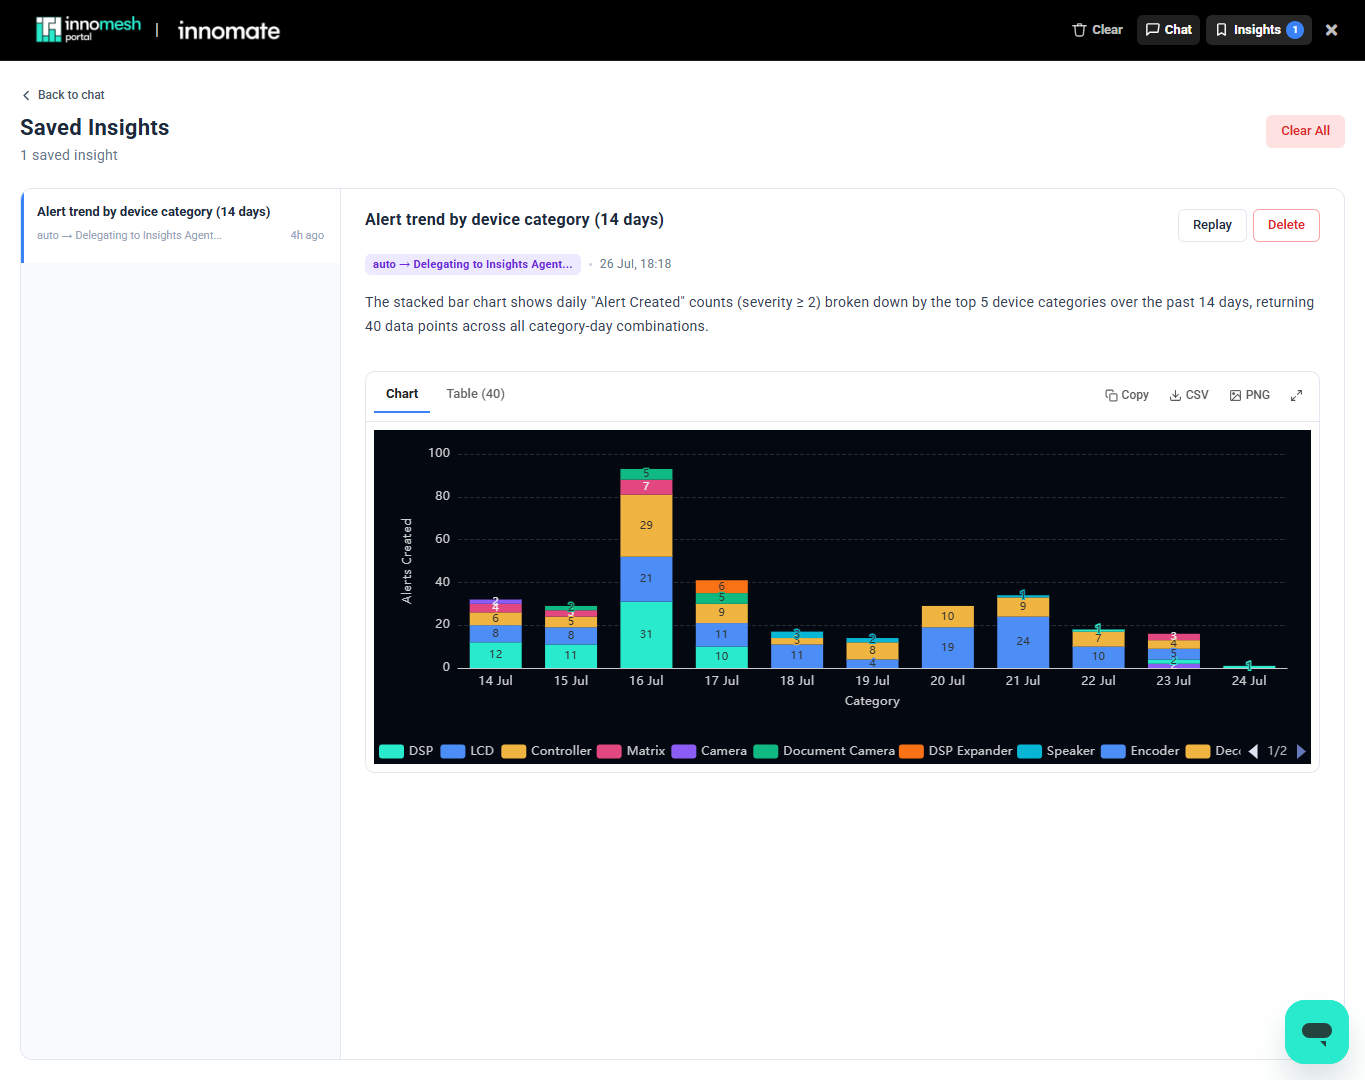The width and height of the screenshot is (1365, 1080).
Task: Click the 15 Jul DSP segment labeled 11
Action: pyautogui.click(x=571, y=656)
